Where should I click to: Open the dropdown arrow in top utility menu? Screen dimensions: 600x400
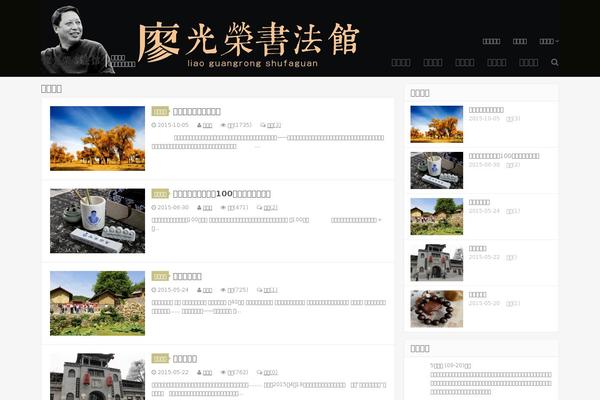click(557, 41)
